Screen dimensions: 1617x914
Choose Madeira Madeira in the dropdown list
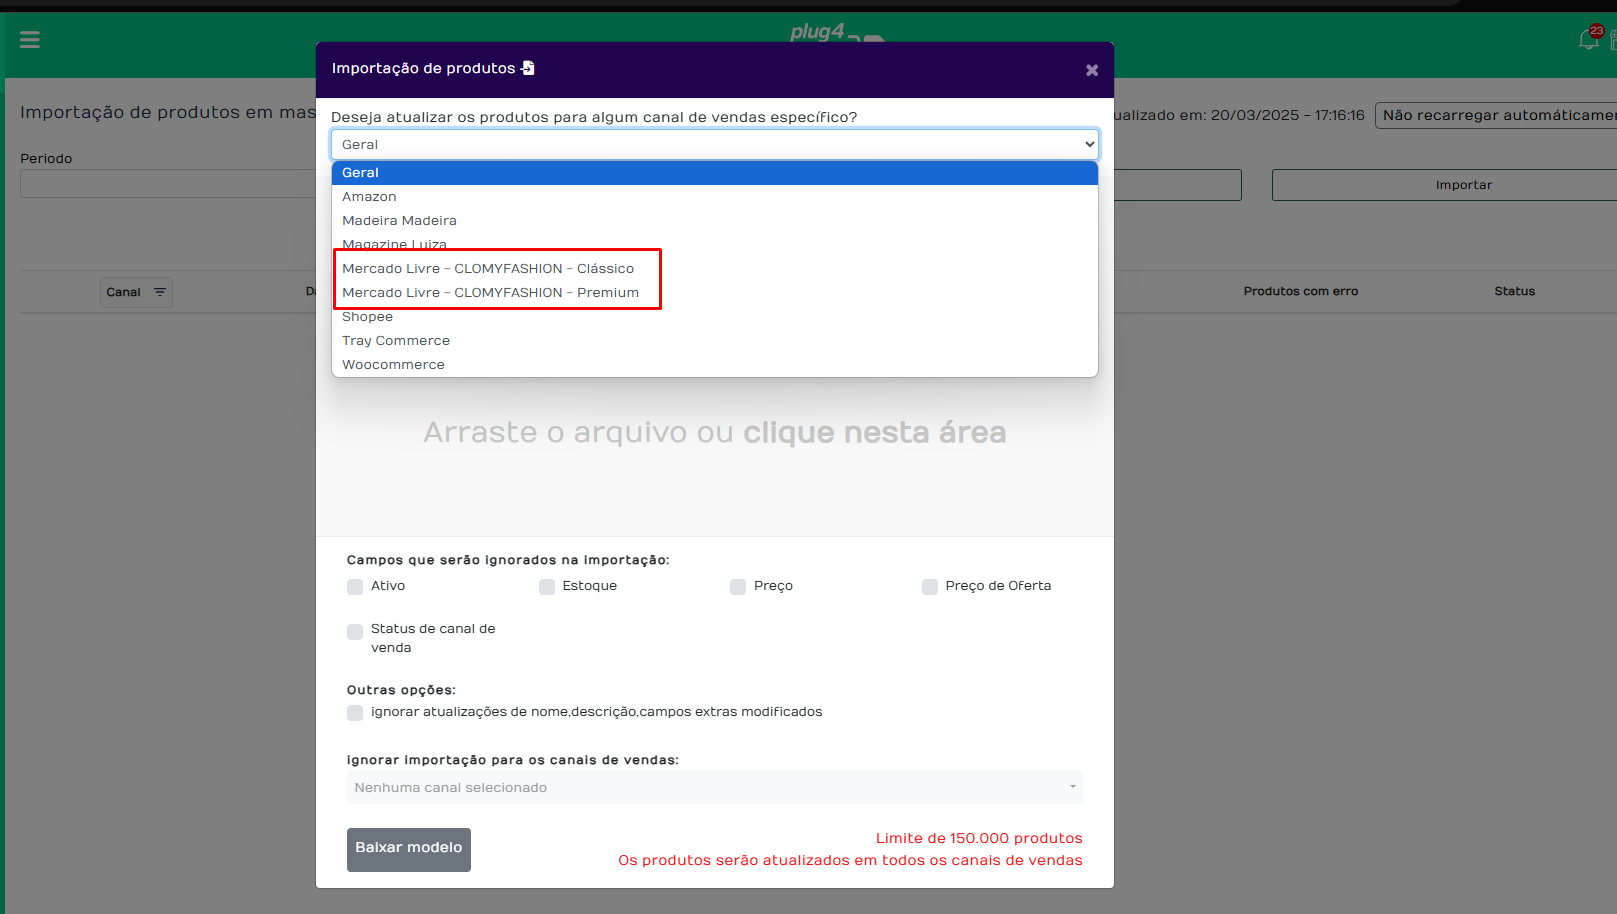[715, 221]
